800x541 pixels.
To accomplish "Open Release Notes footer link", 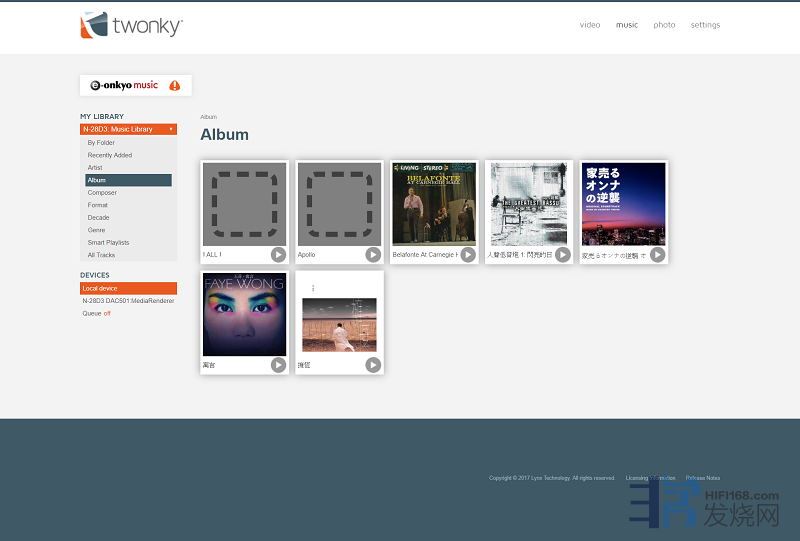I will pyautogui.click(x=702, y=478).
